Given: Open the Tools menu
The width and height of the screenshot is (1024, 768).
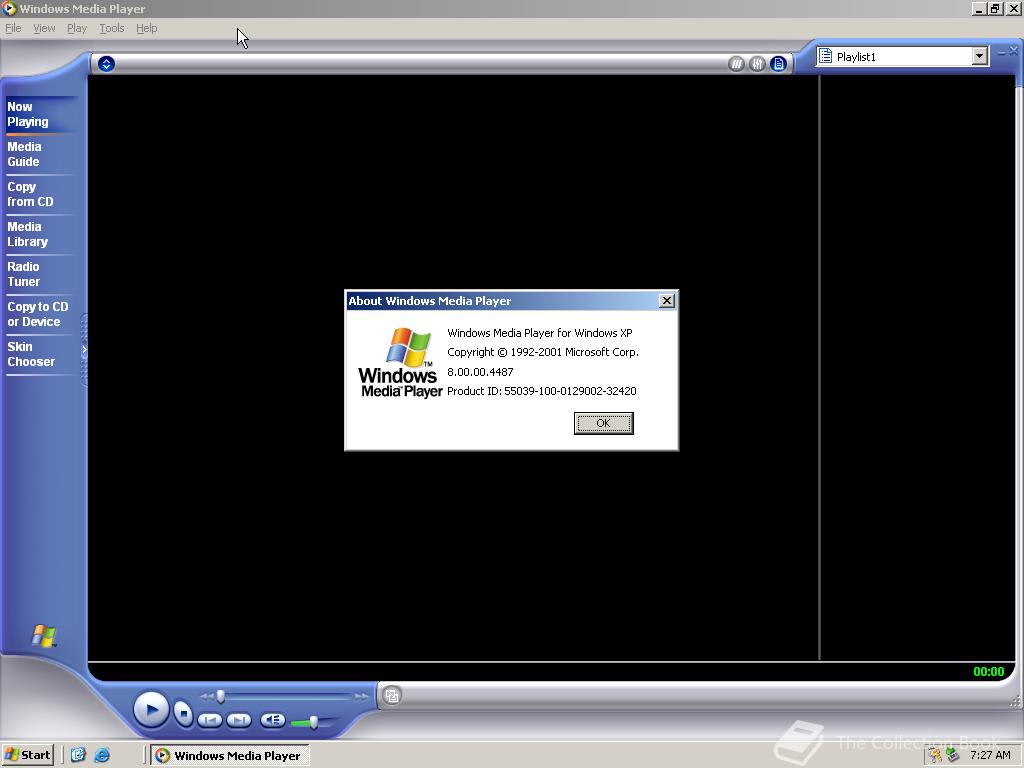Looking at the screenshot, I should [x=112, y=28].
